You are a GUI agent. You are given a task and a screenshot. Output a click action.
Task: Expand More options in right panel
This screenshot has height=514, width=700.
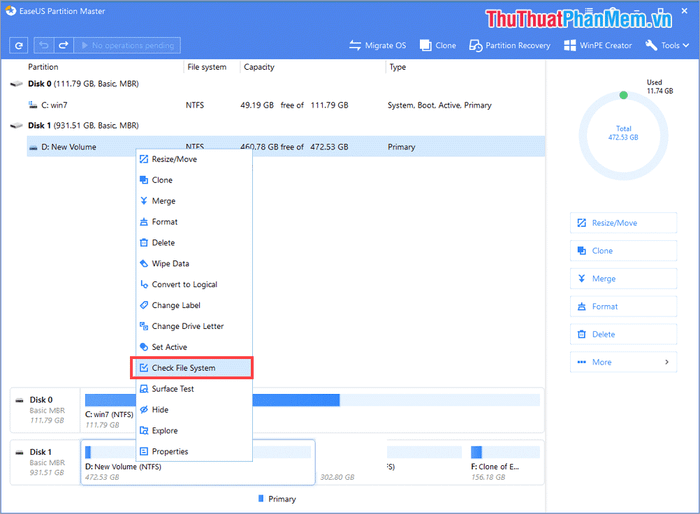[623, 362]
